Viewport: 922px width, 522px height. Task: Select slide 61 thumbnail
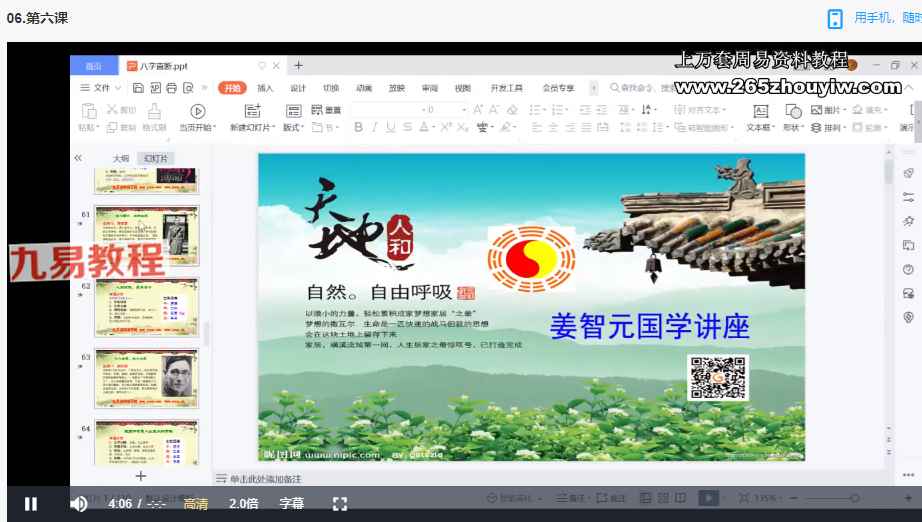pyautogui.click(x=147, y=236)
